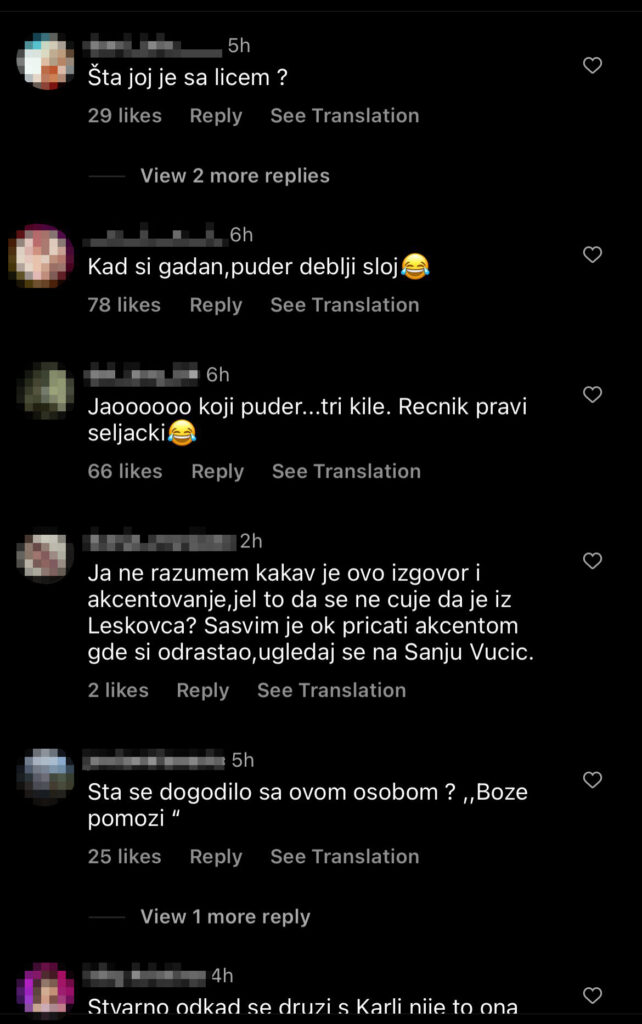Open avatar of 'Kad si gadan' commenter

pos(42,255)
